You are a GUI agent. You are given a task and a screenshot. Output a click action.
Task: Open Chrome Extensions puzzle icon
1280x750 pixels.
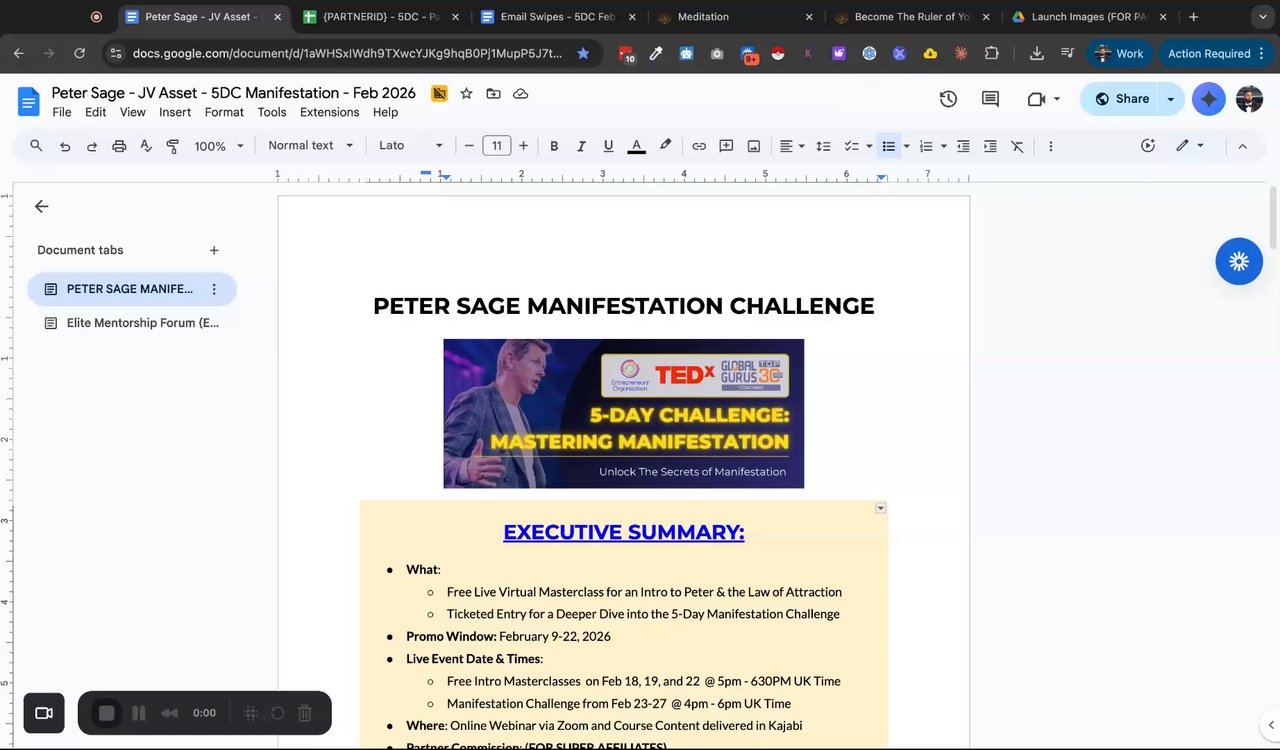(991, 53)
